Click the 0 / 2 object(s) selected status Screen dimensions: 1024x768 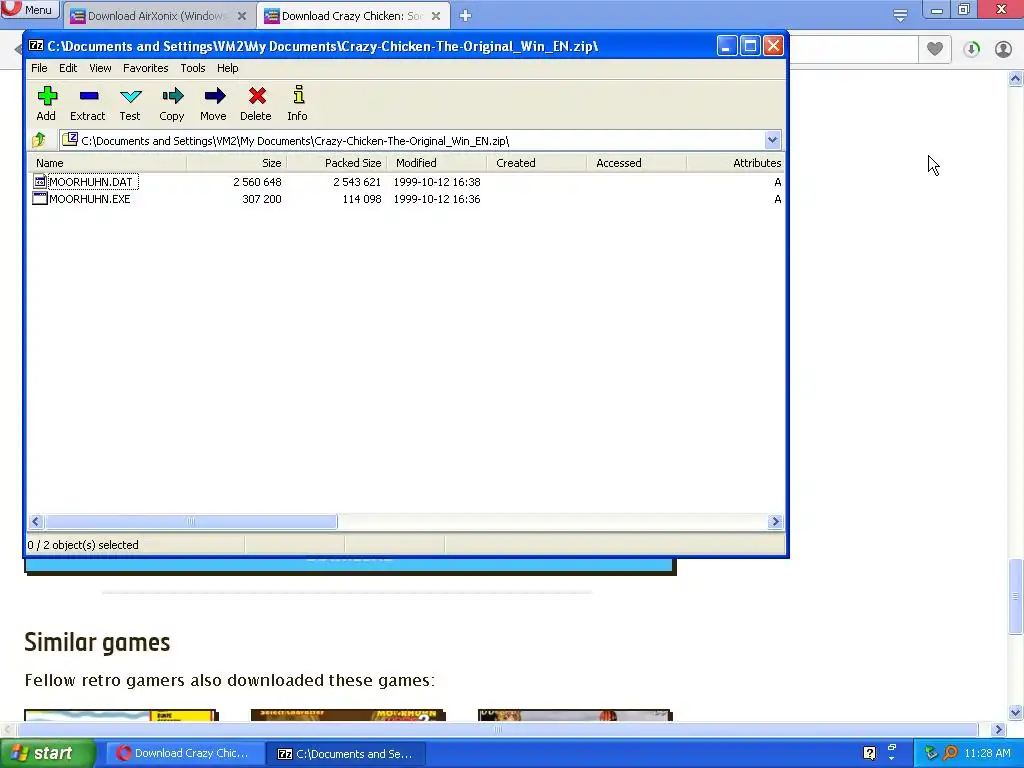pyautogui.click(x=83, y=545)
